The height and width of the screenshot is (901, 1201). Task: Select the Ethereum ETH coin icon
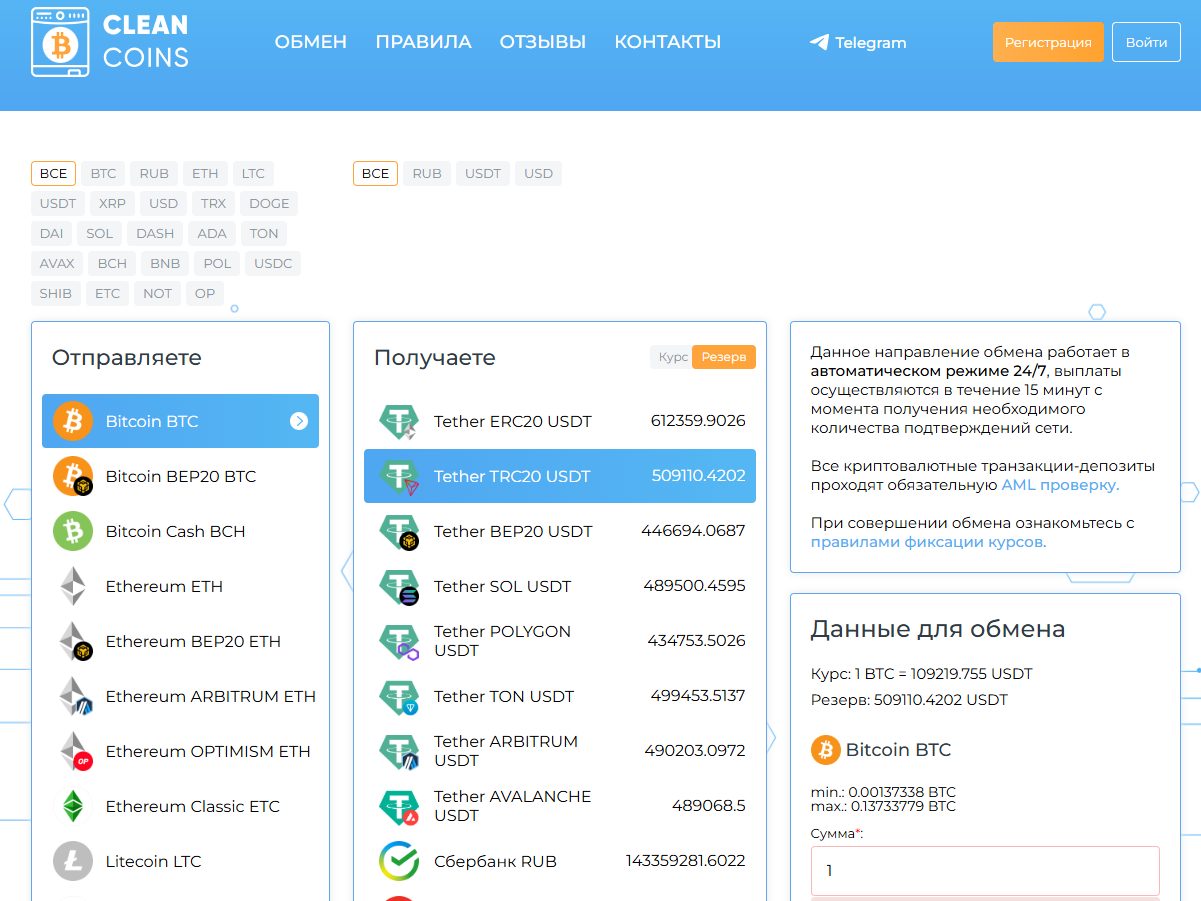click(72, 585)
